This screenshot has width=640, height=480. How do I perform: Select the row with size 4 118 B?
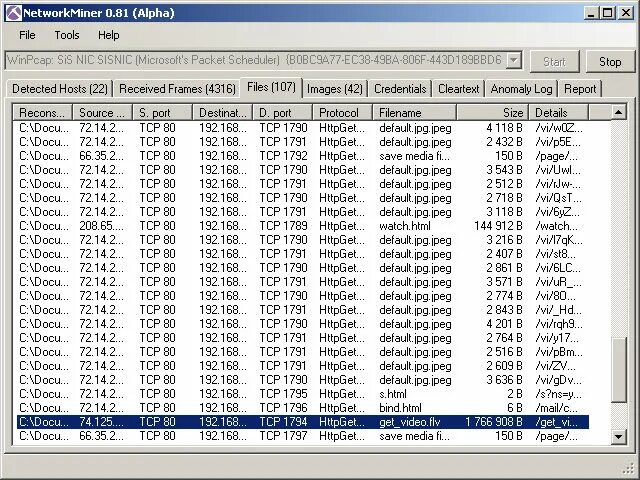[302, 128]
